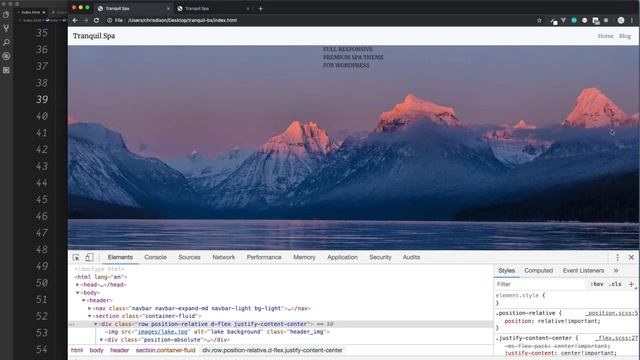
Task: Expand the nav navbar element node
Action: click(x=89, y=309)
